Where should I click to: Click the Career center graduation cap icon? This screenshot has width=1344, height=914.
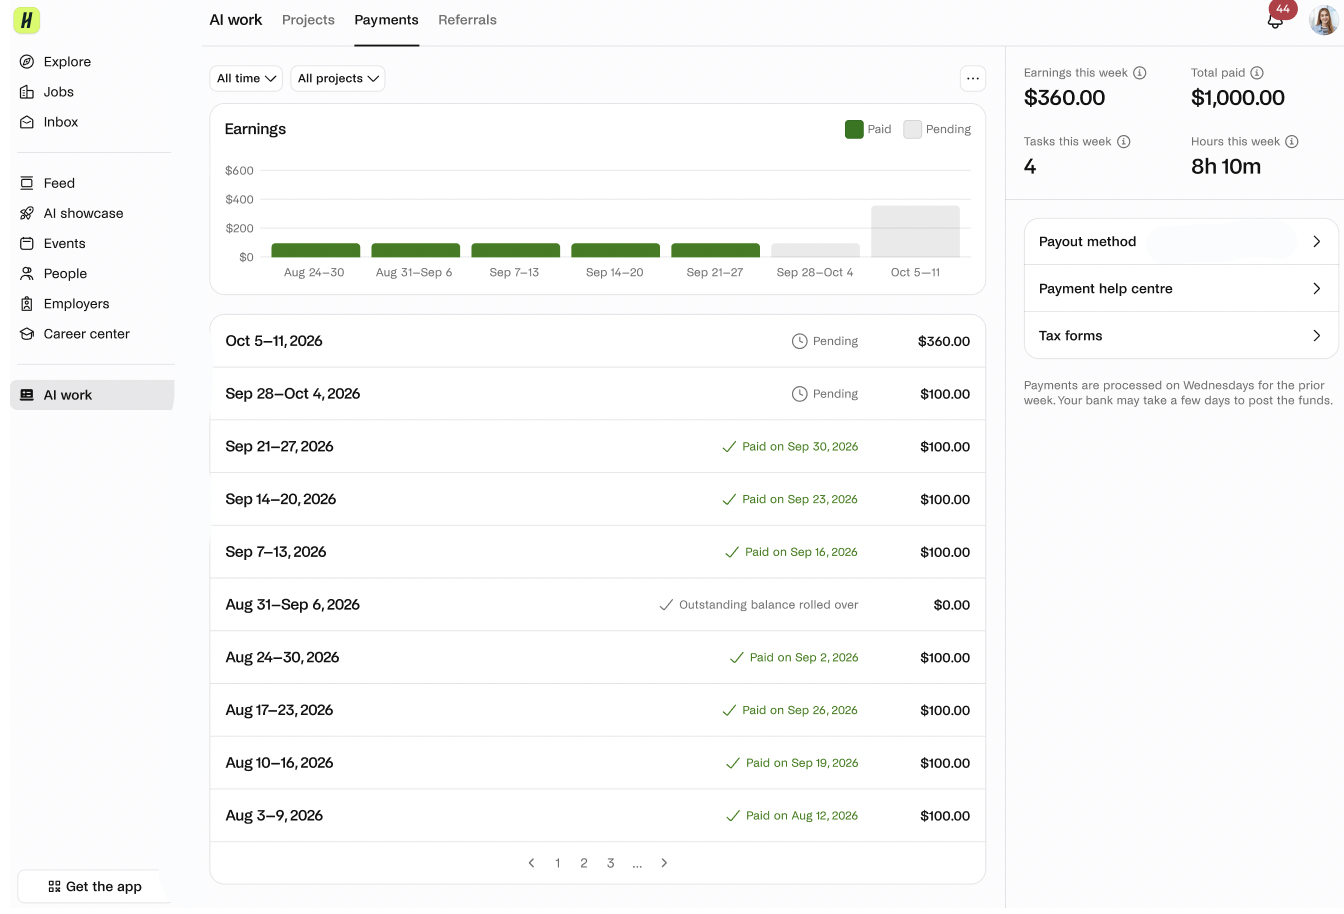(27, 334)
